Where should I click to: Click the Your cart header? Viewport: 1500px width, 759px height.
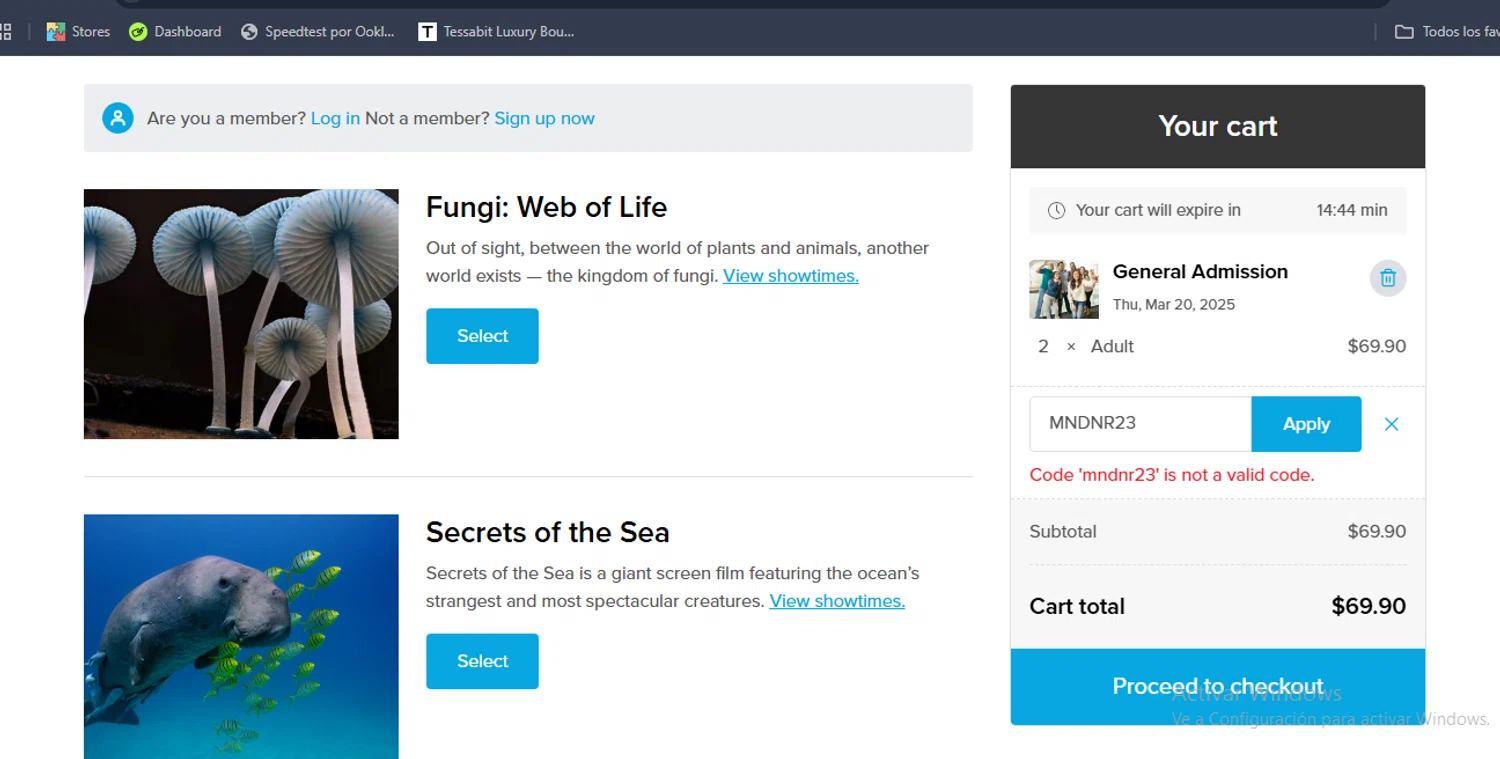(1218, 126)
